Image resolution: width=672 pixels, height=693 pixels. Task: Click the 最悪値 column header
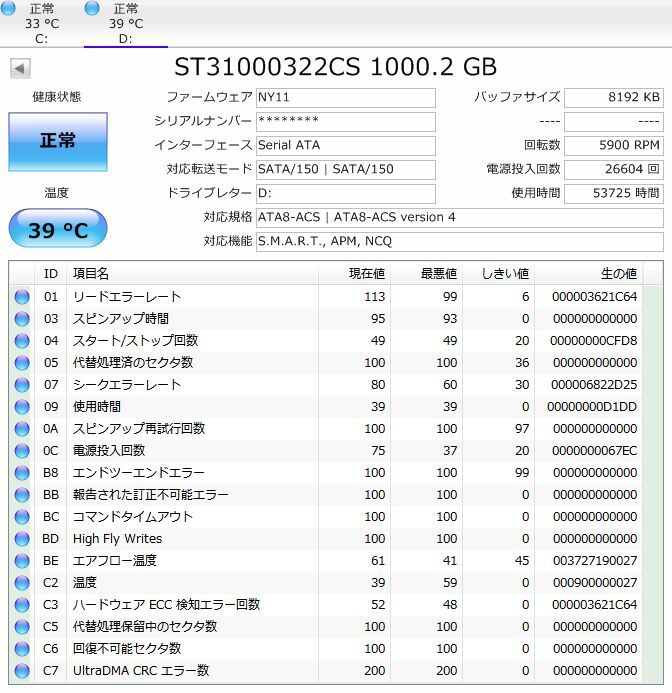427,274
